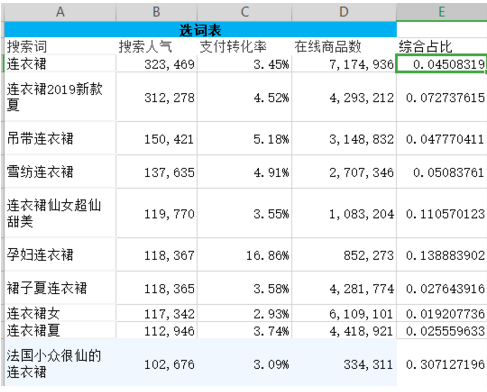Select column B header
The image size is (487, 392).
(156, 12)
